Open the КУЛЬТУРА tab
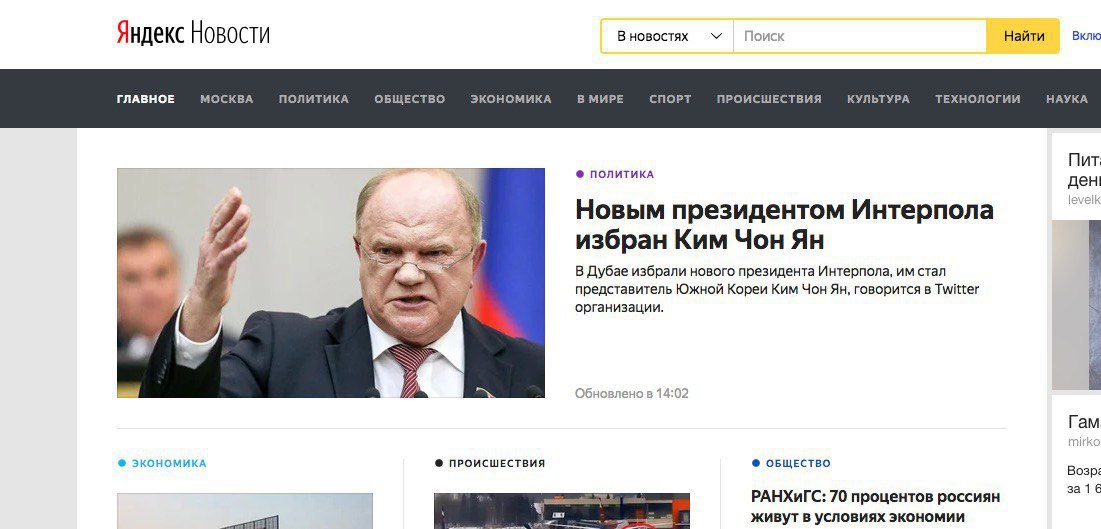The height and width of the screenshot is (529, 1101). [878, 99]
